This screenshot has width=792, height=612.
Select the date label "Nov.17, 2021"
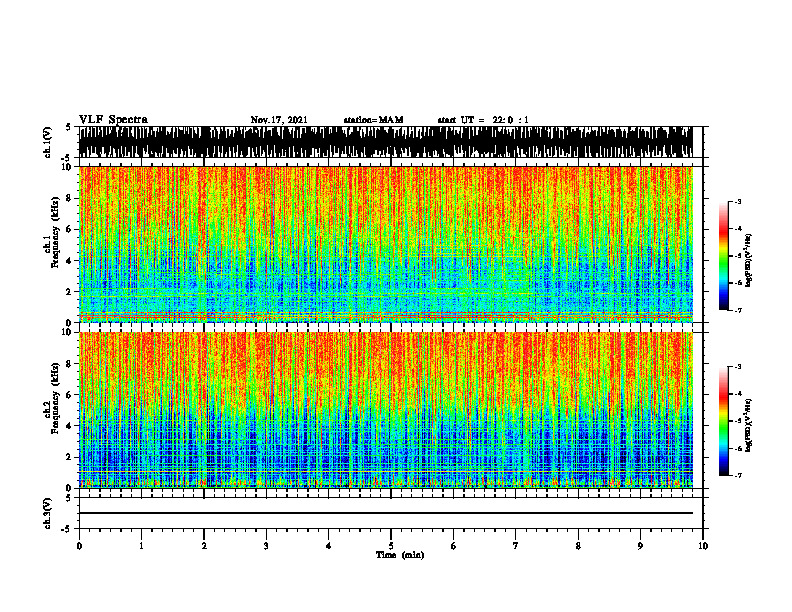pos(279,120)
